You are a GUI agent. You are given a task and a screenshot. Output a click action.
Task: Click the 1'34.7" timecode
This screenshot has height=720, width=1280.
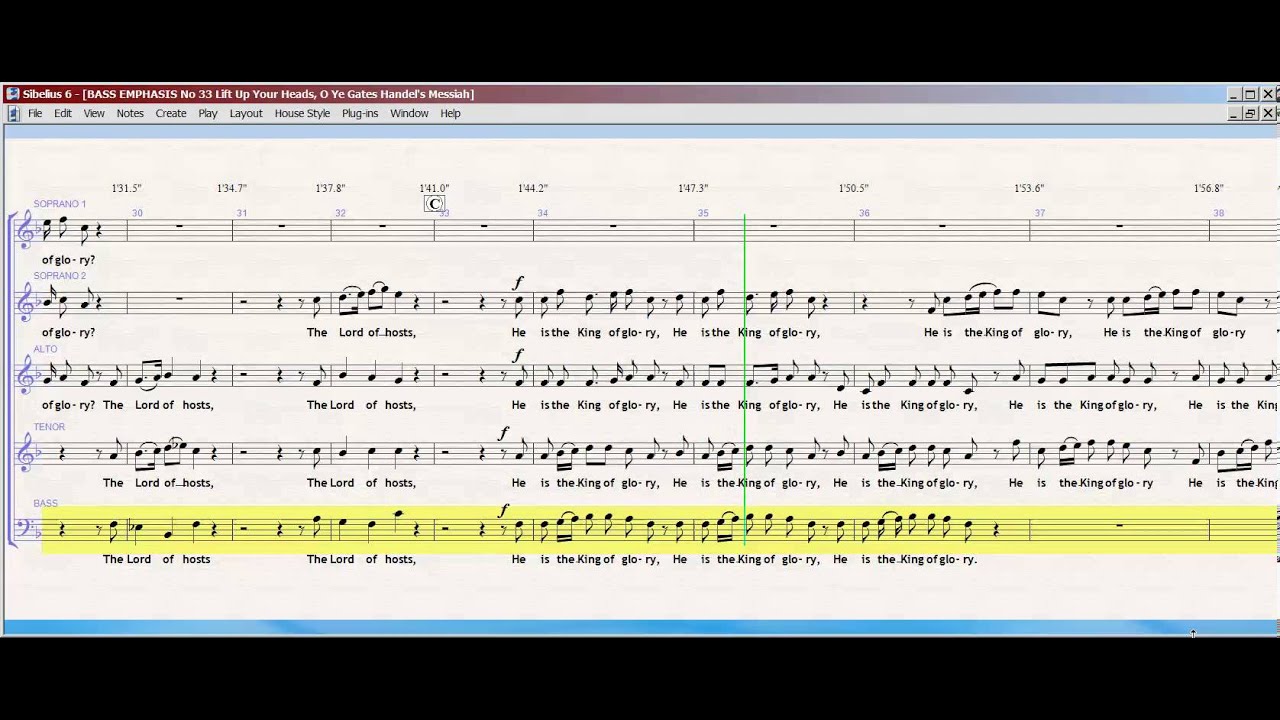[x=231, y=188]
